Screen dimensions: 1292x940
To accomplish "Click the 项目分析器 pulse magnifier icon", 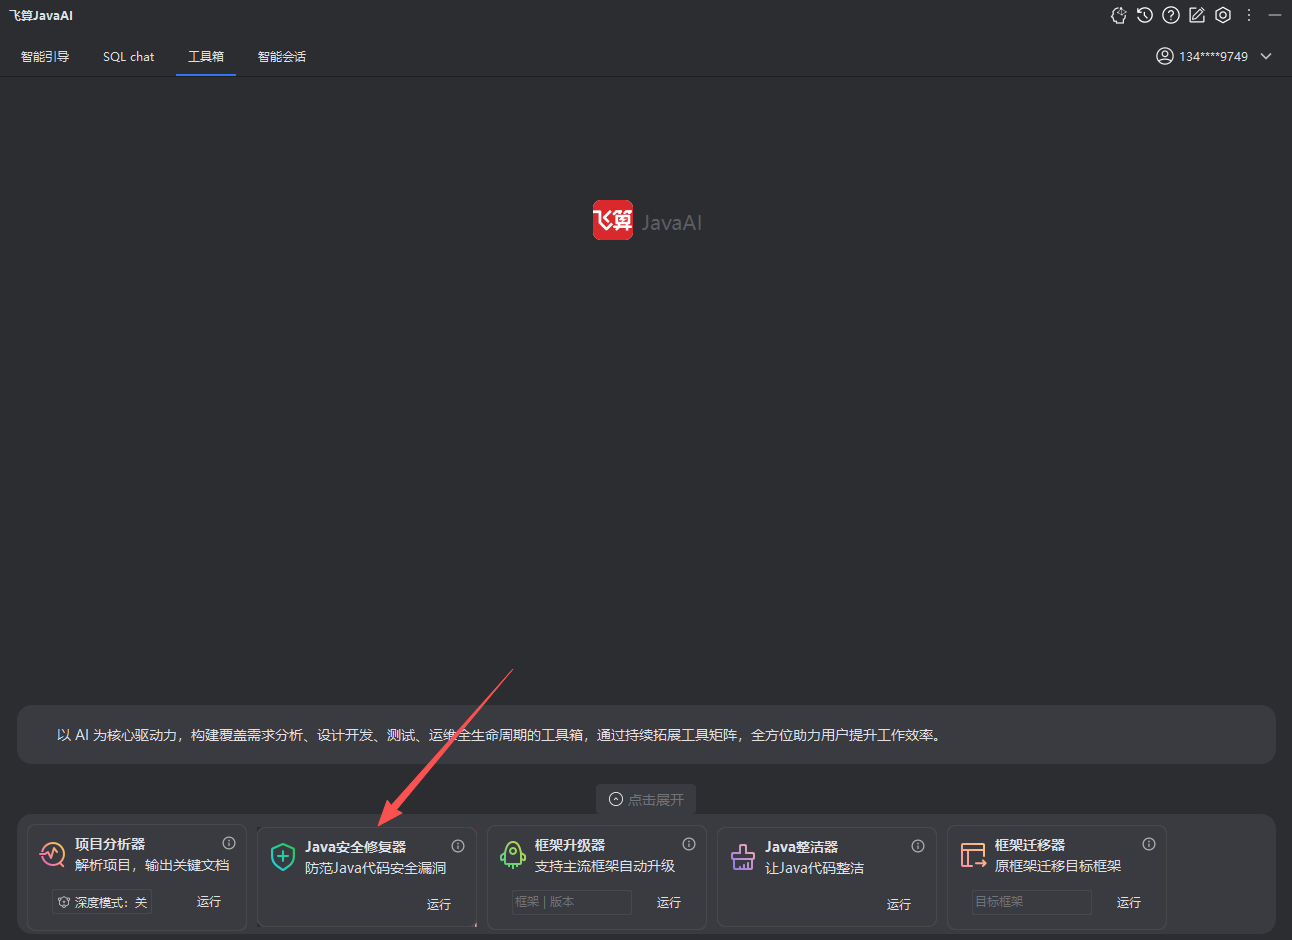I will pos(52,854).
